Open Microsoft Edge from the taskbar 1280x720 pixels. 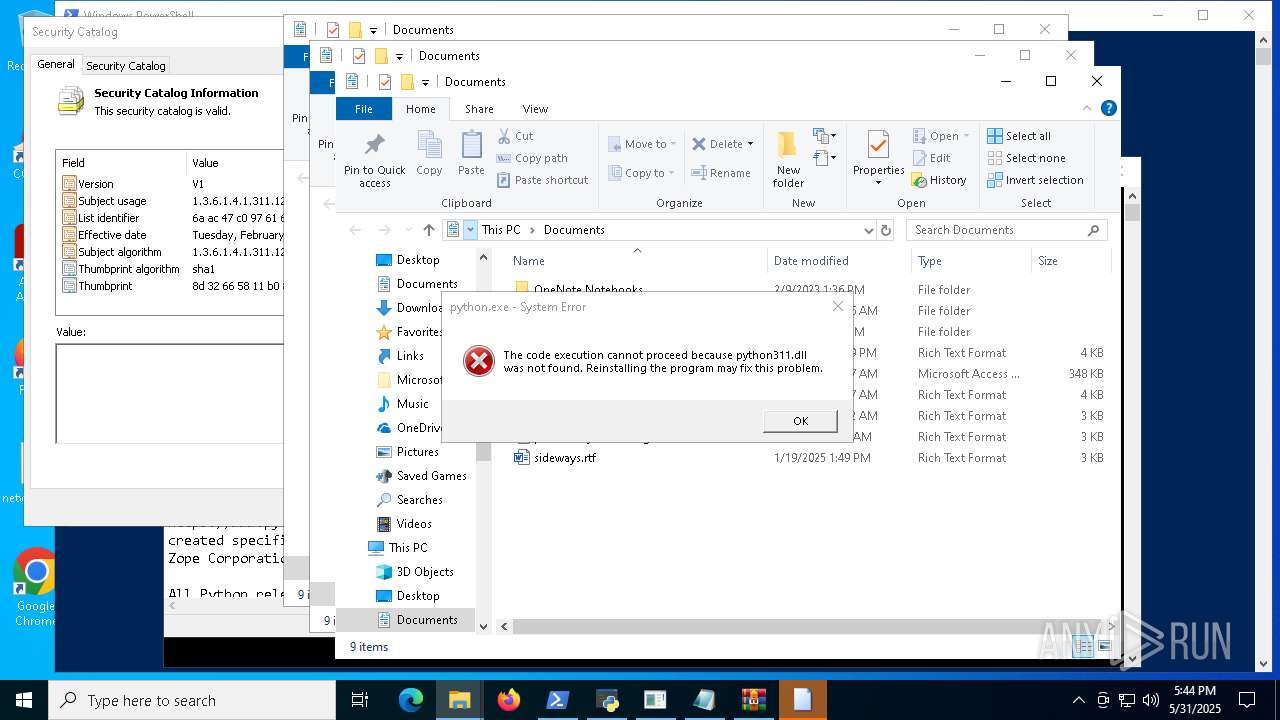click(x=411, y=700)
